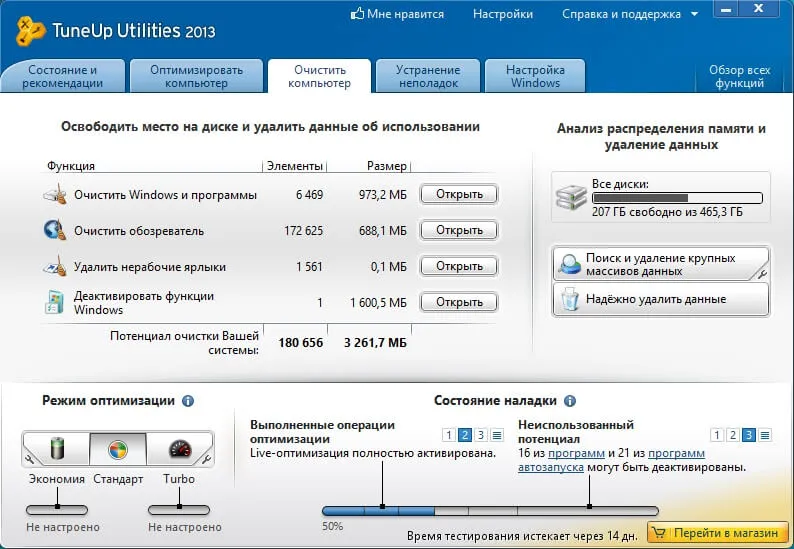794x549 pixels.
Task: Click the icon for Деактивировать функции Windows
Action: 55,302
